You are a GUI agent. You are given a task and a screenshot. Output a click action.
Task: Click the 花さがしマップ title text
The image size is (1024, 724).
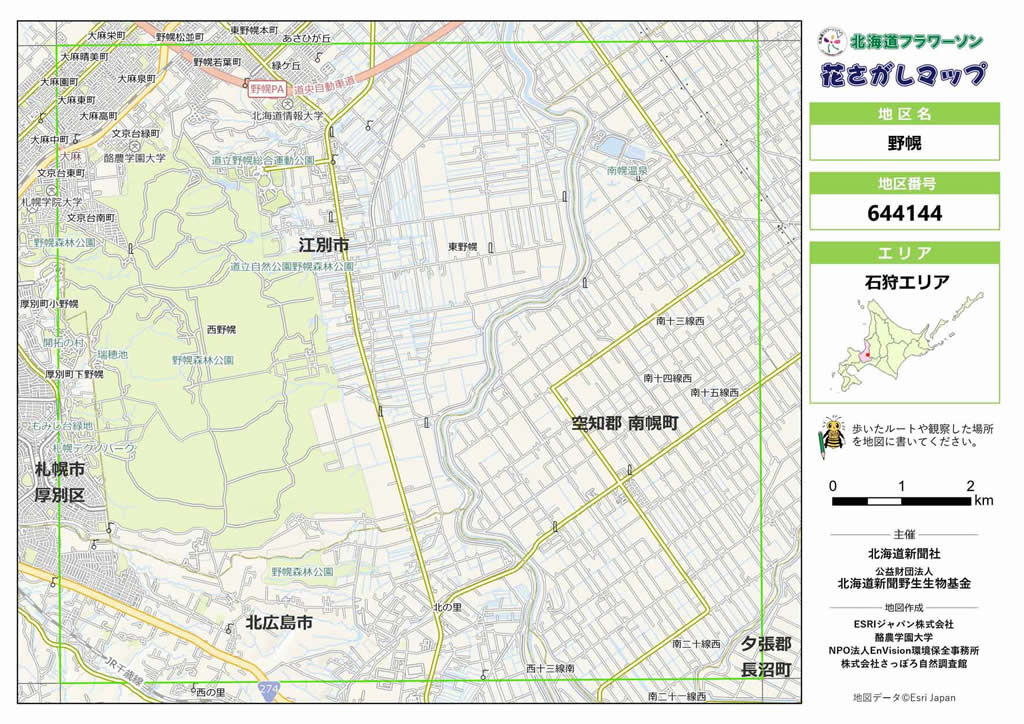903,75
